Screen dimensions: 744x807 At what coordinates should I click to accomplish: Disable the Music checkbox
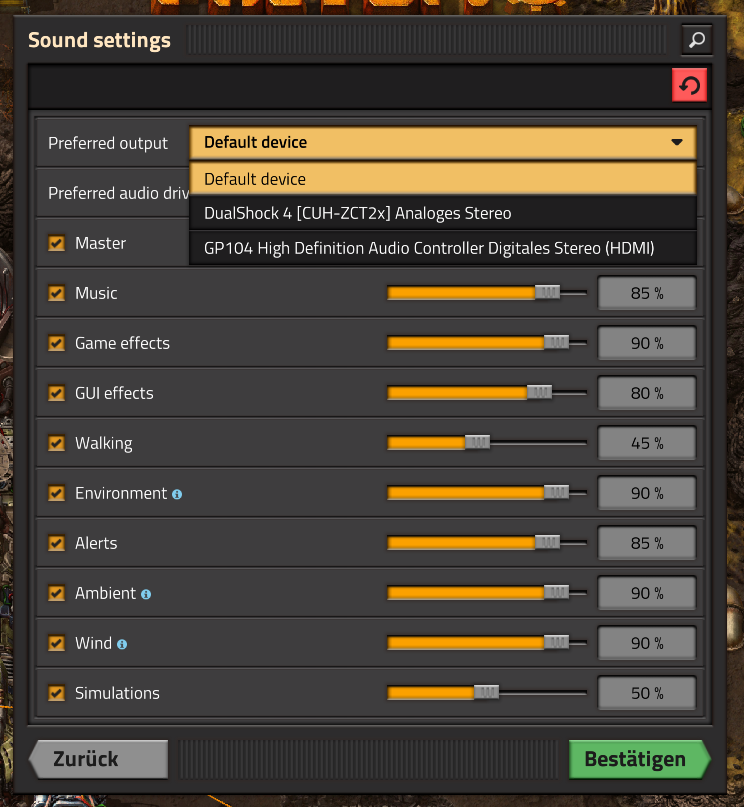pyautogui.click(x=57, y=293)
